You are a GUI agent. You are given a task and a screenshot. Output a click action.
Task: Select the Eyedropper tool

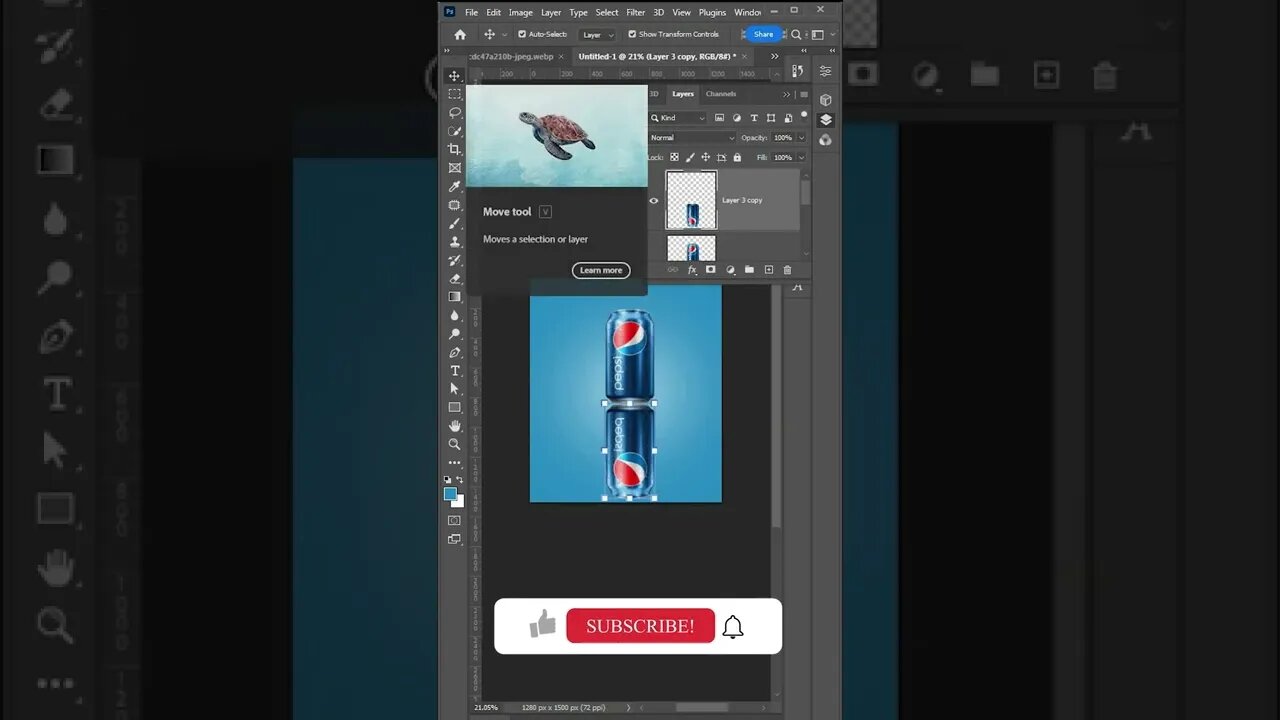coord(455,186)
